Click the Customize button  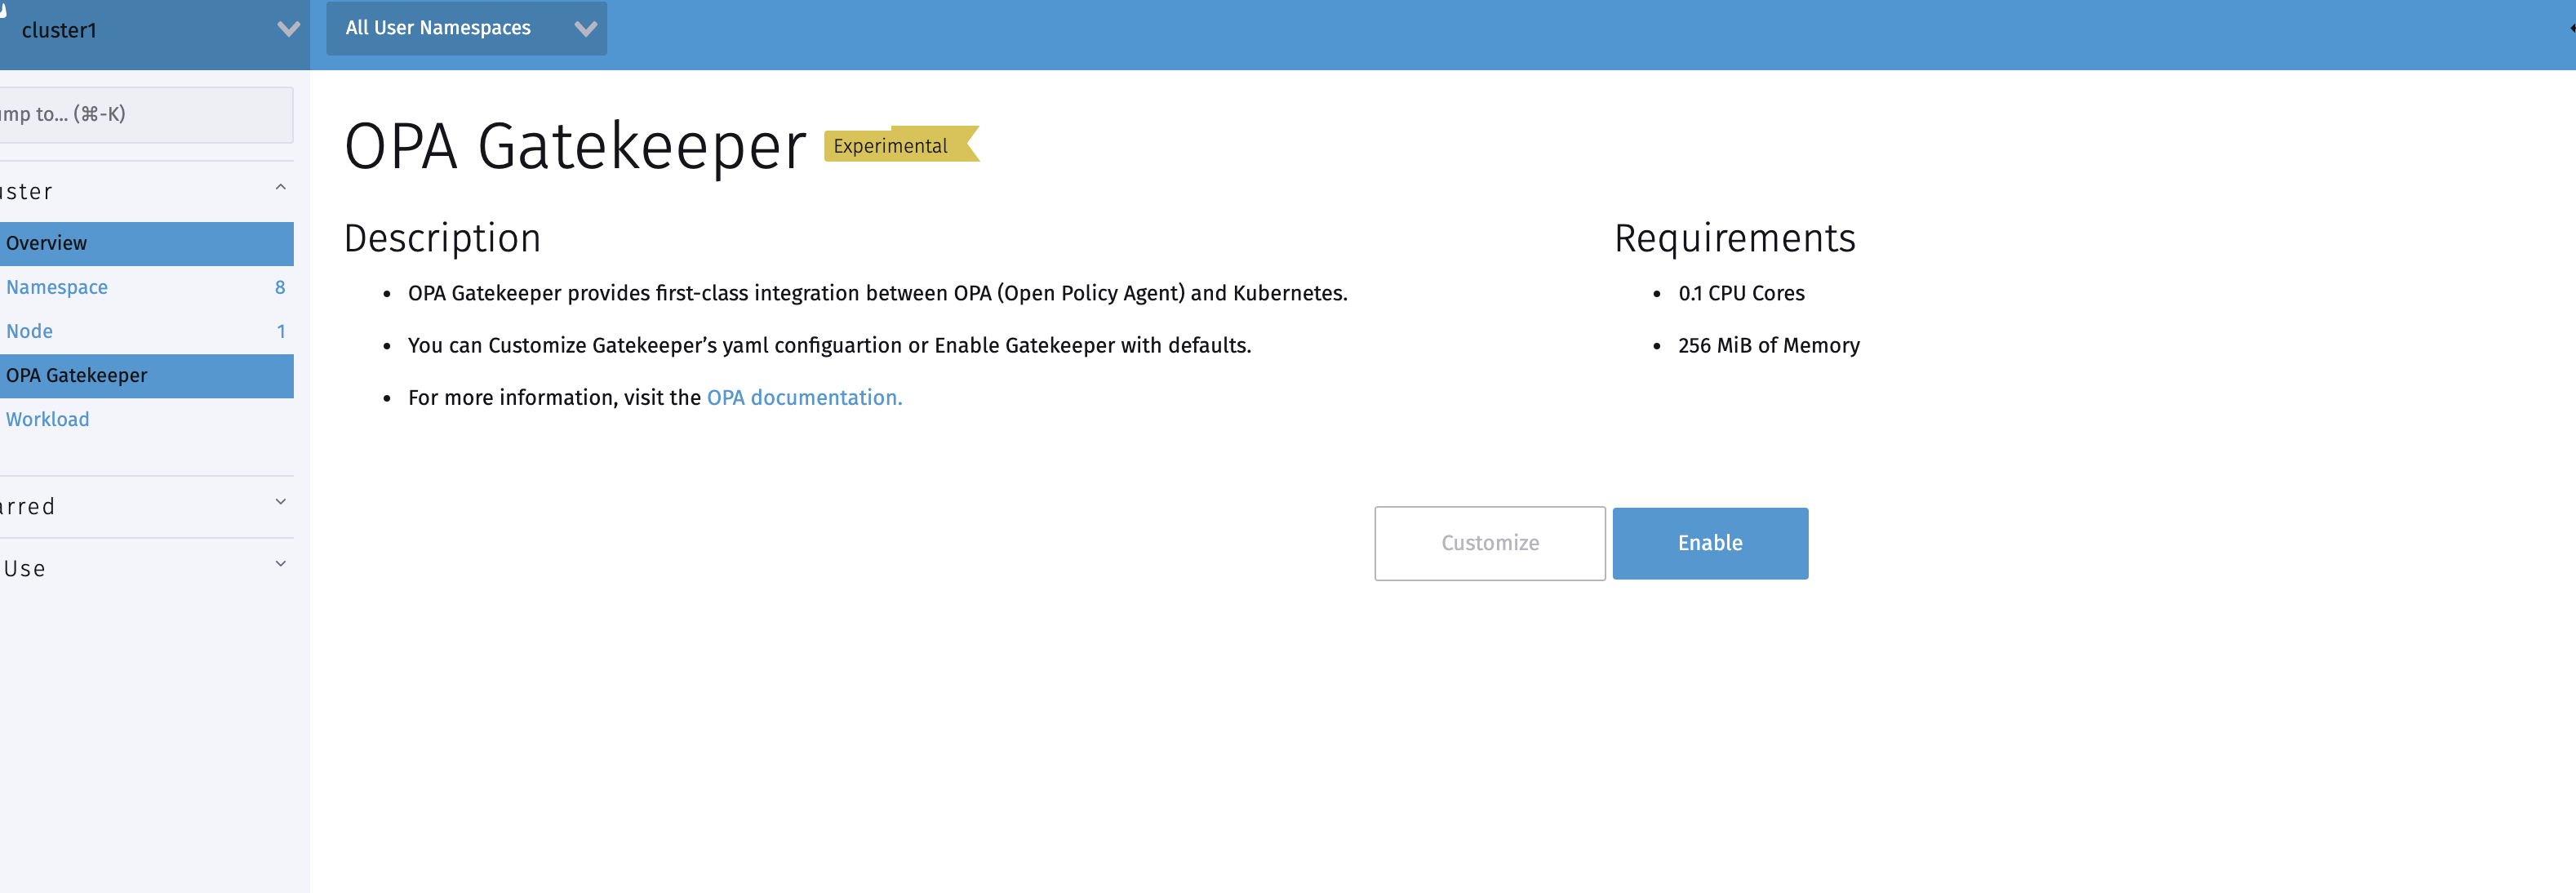[1489, 543]
